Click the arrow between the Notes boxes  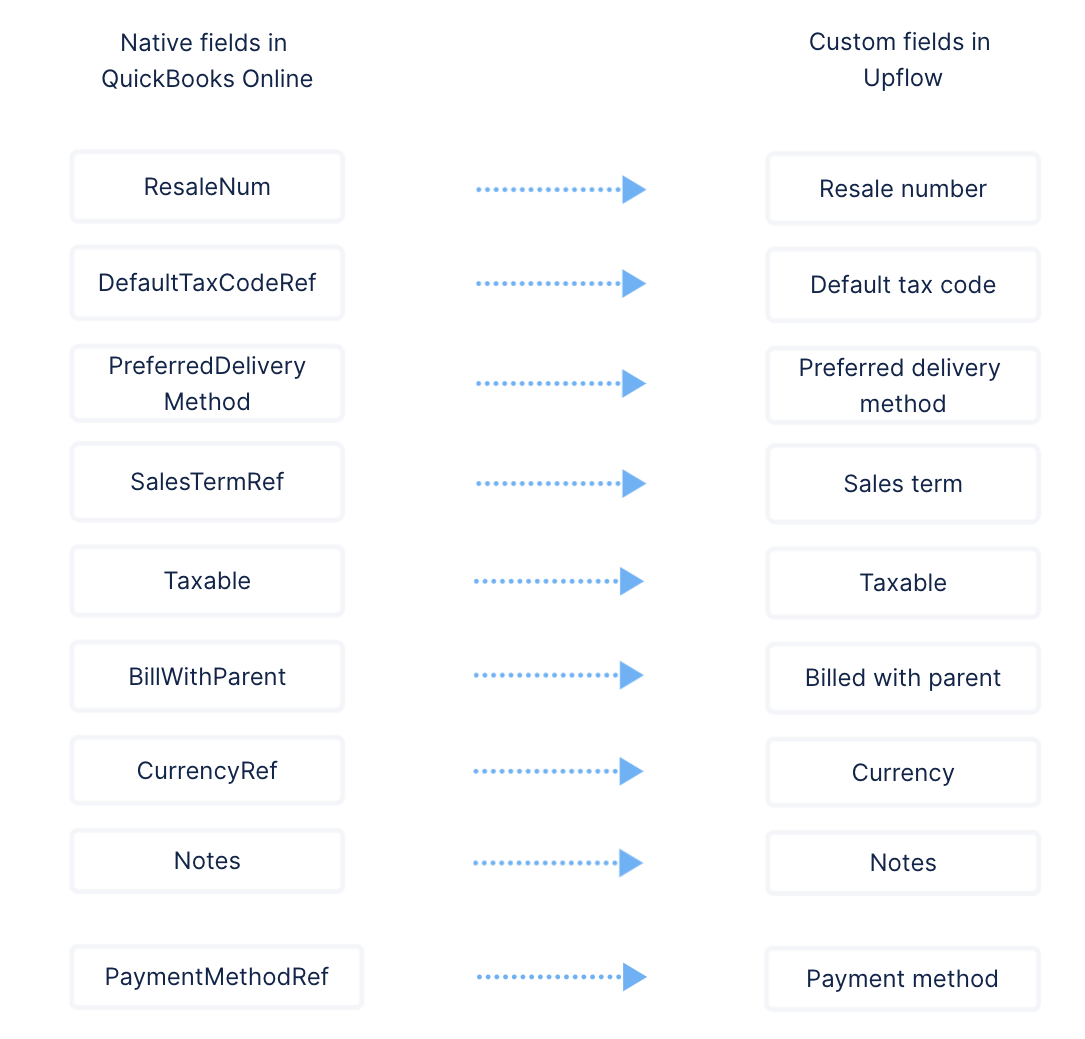[x=558, y=863]
